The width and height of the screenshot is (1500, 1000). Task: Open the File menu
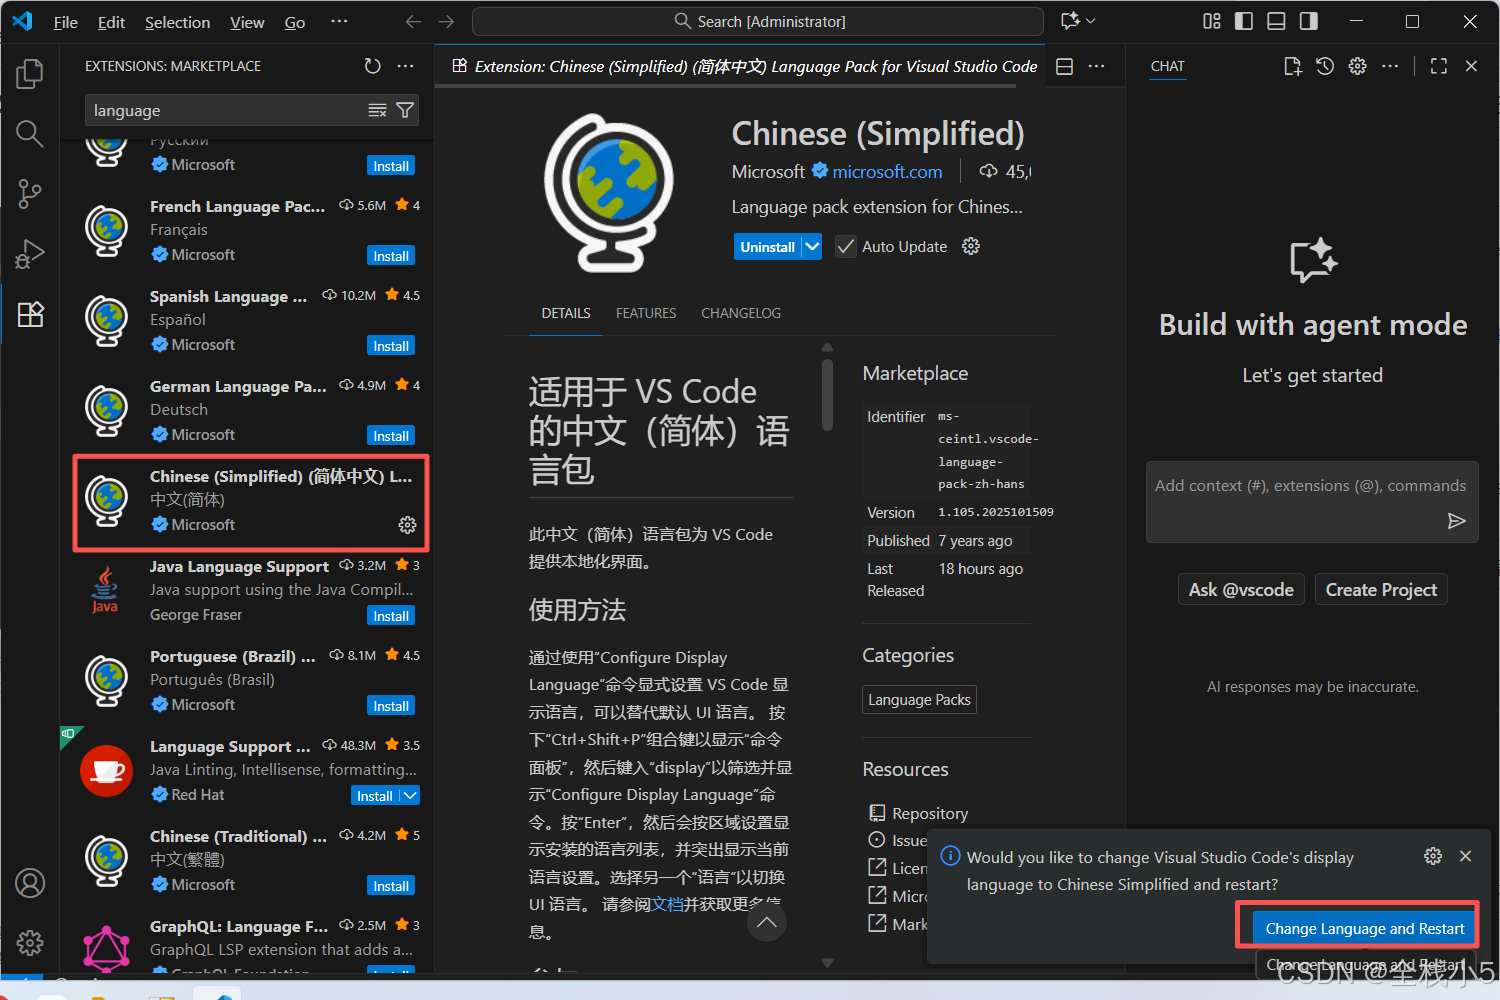click(x=65, y=22)
